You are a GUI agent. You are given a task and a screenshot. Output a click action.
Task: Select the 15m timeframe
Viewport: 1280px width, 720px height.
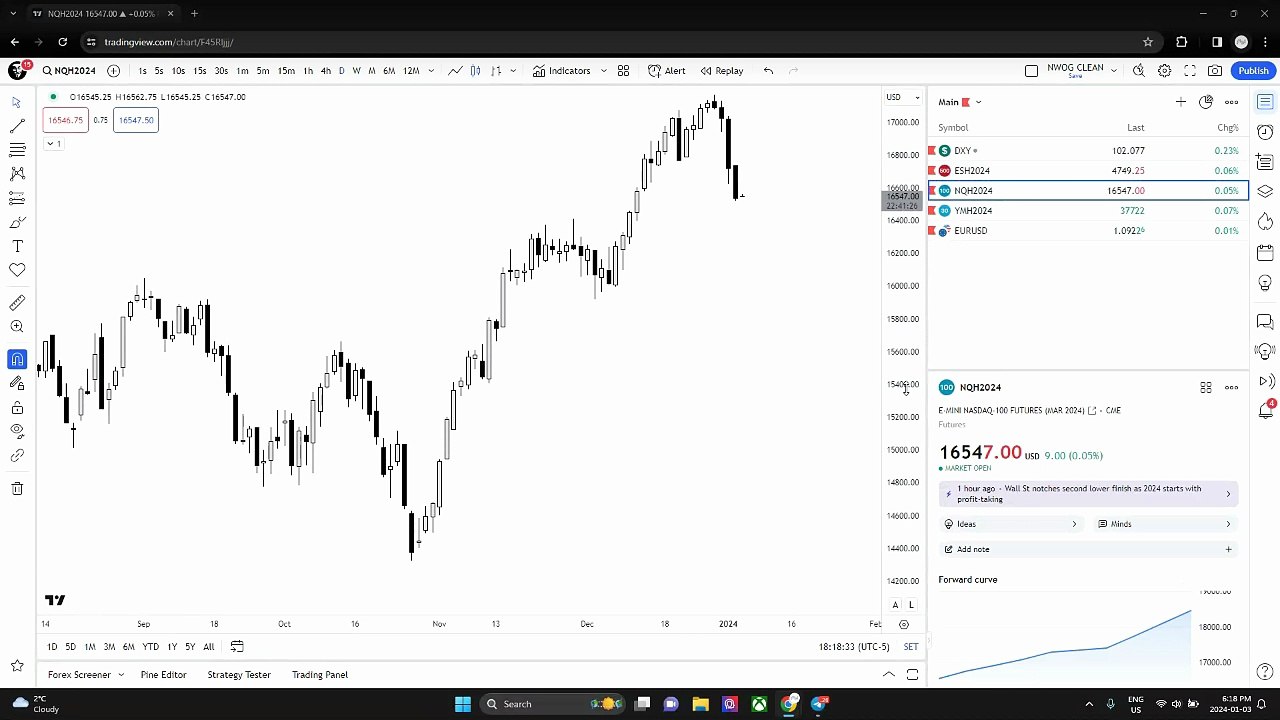click(x=286, y=71)
